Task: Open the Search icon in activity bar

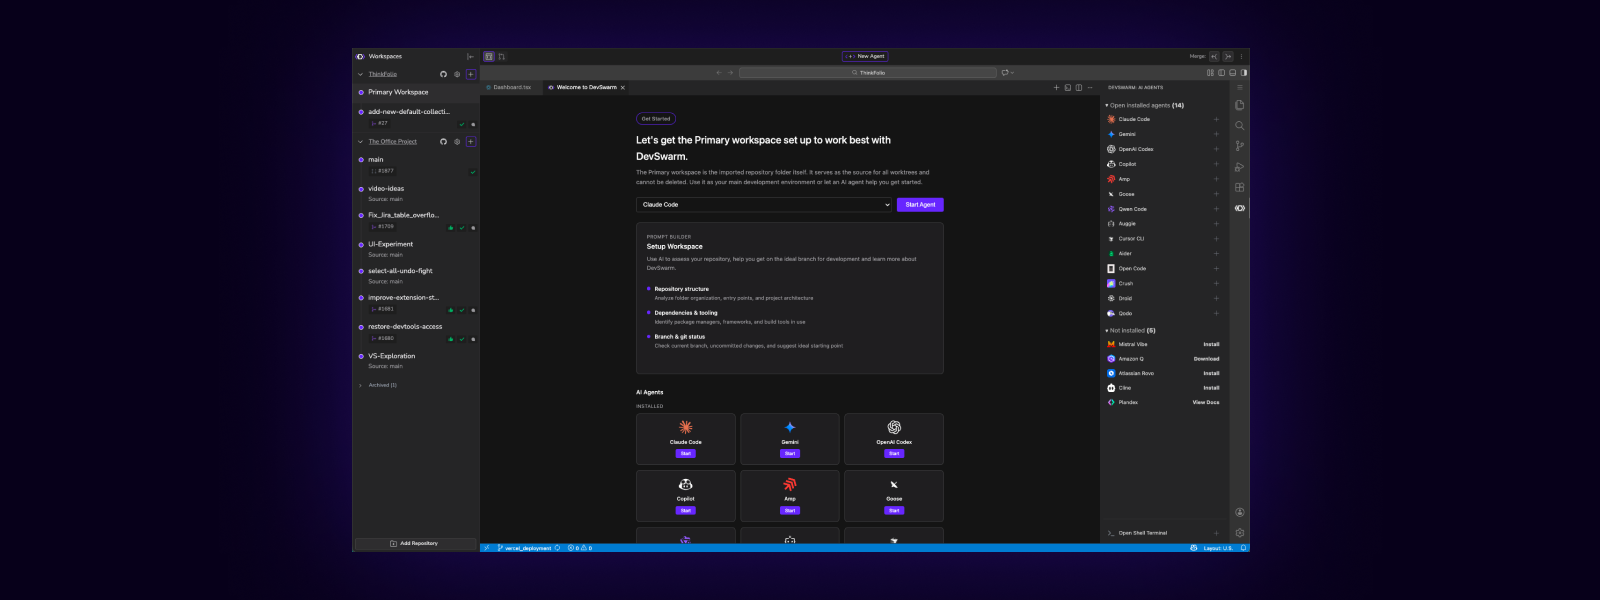Action: 1239,125
